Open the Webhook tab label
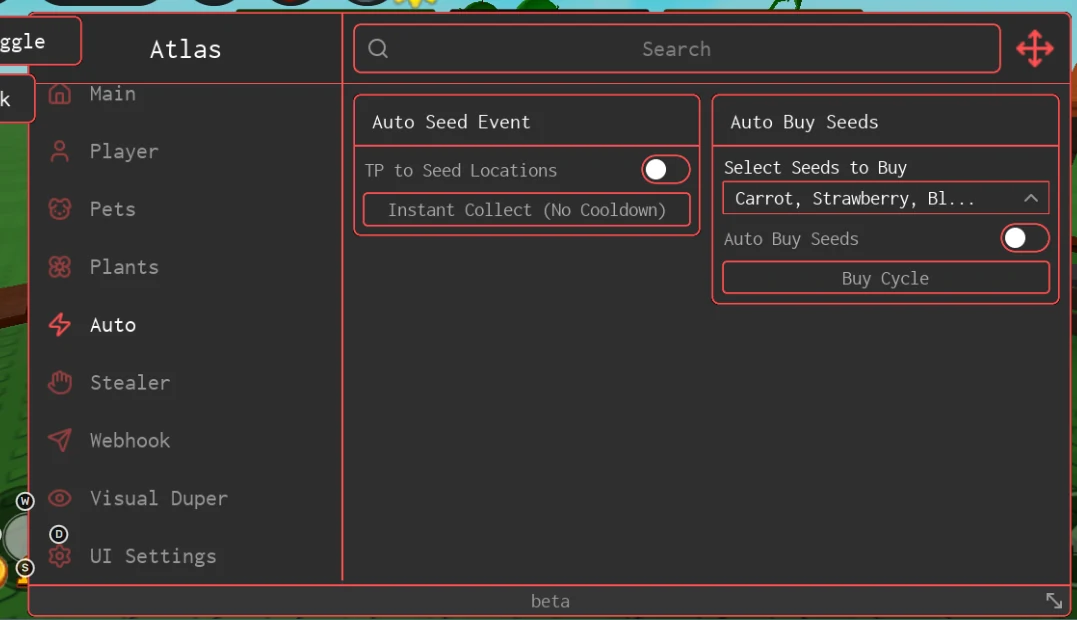Image resolution: width=1077 pixels, height=620 pixels. (x=130, y=440)
